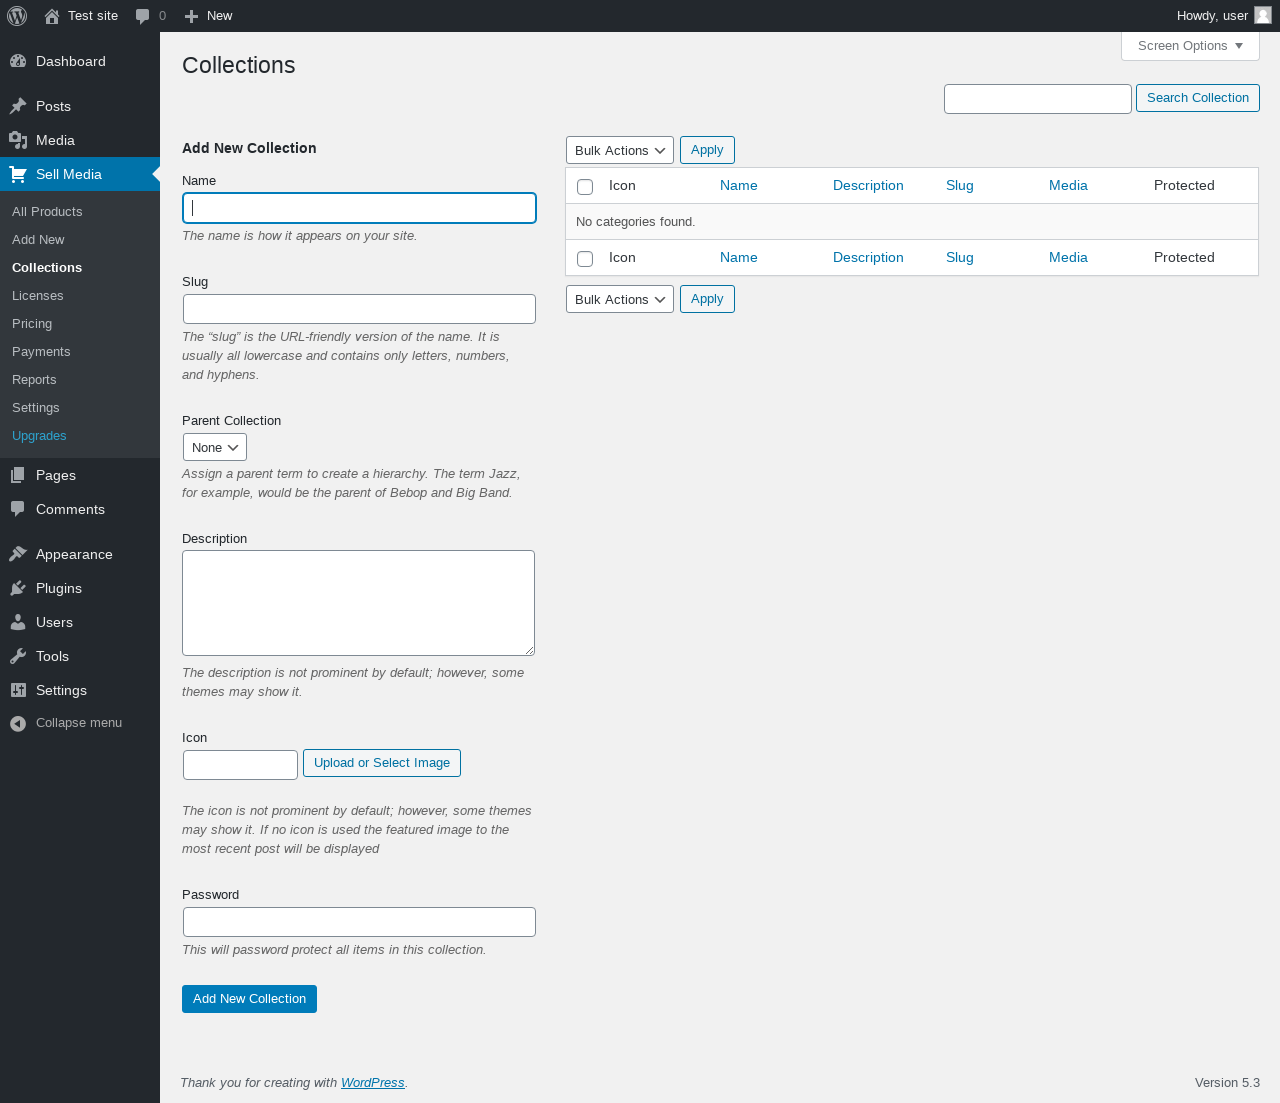Click the Dashboard gauge icon
The width and height of the screenshot is (1280, 1103).
click(18, 61)
